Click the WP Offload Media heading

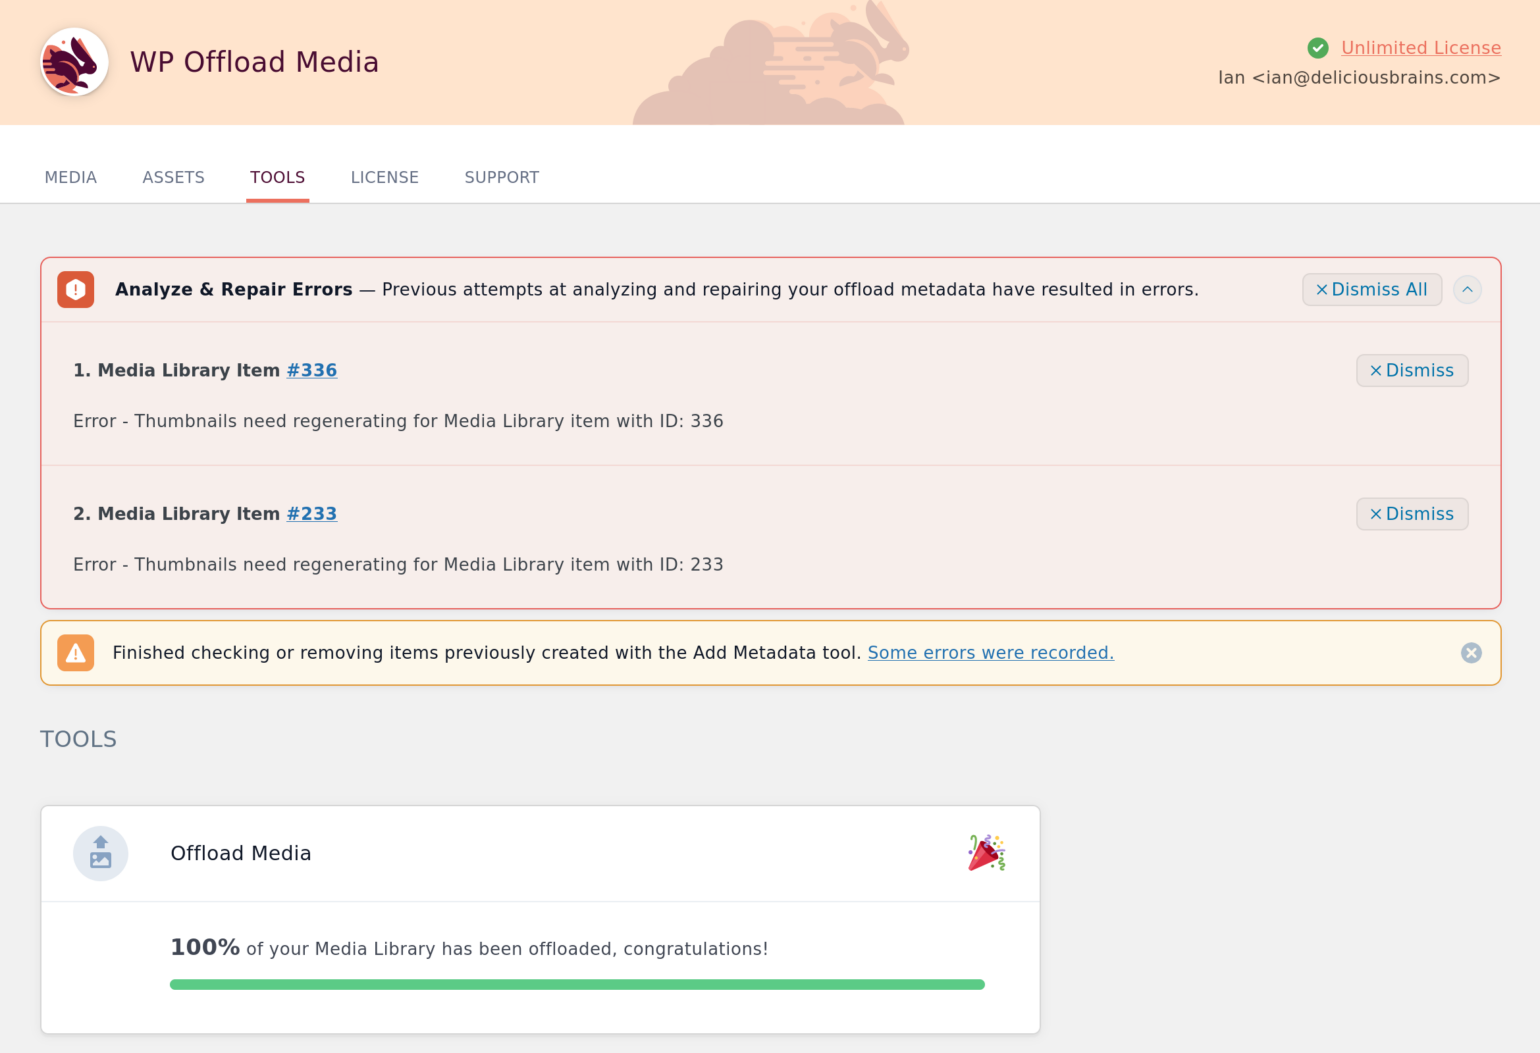(254, 62)
